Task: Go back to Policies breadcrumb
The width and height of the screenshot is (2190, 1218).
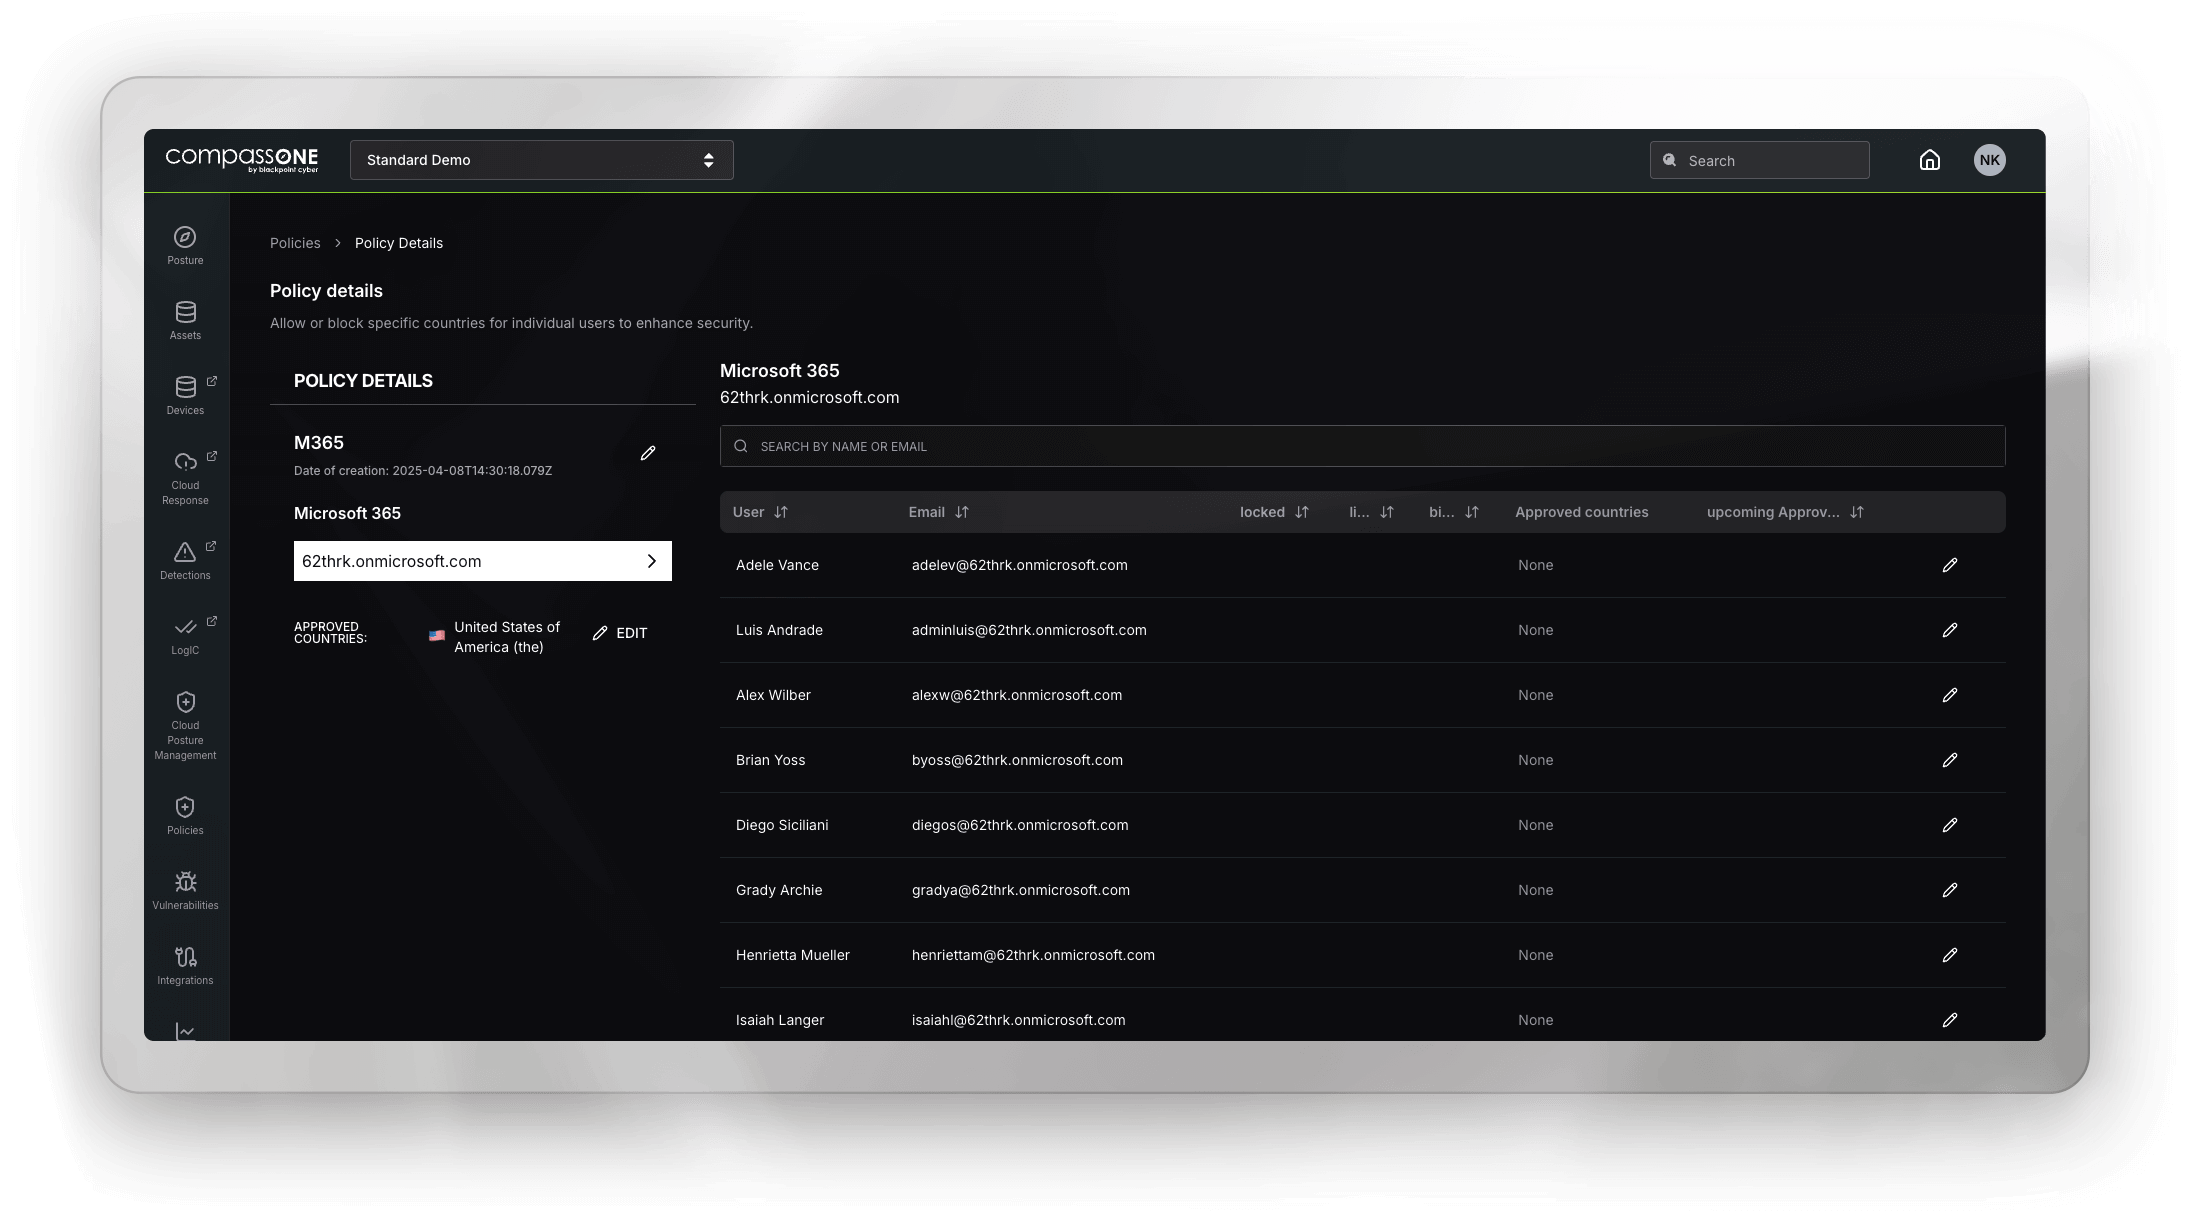Action: (295, 243)
